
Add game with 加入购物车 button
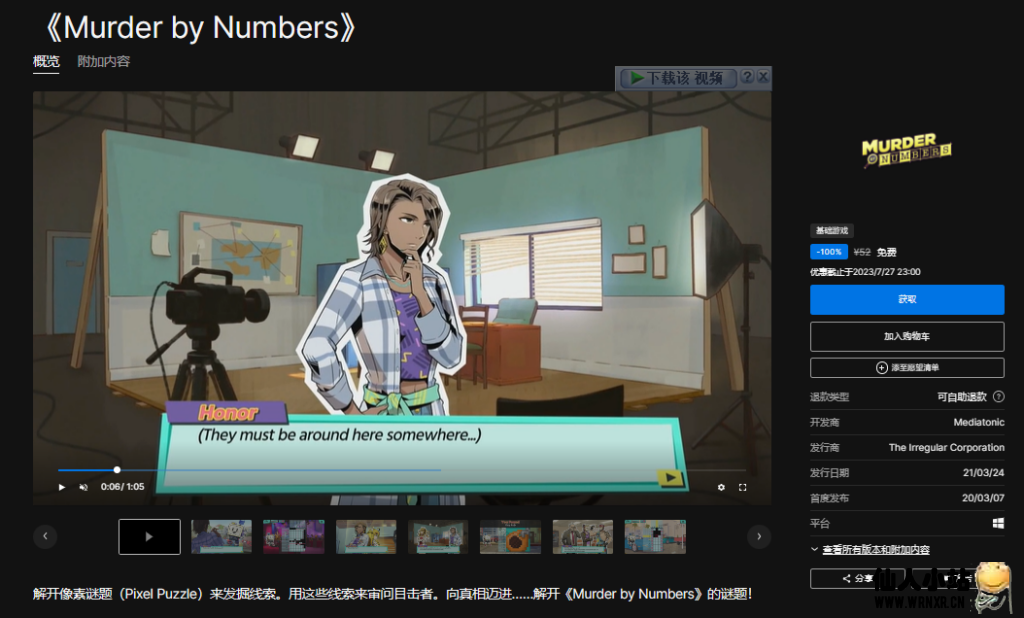tap(907, 336)
